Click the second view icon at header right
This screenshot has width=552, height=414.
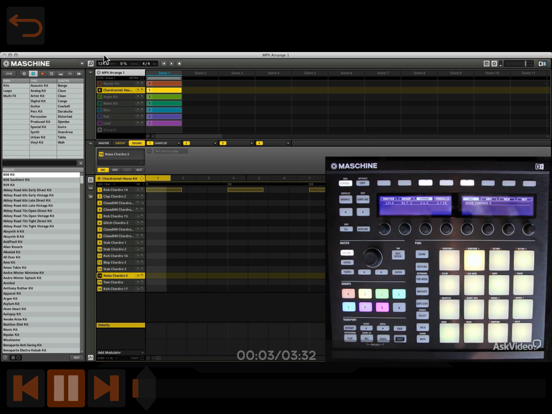494,64
